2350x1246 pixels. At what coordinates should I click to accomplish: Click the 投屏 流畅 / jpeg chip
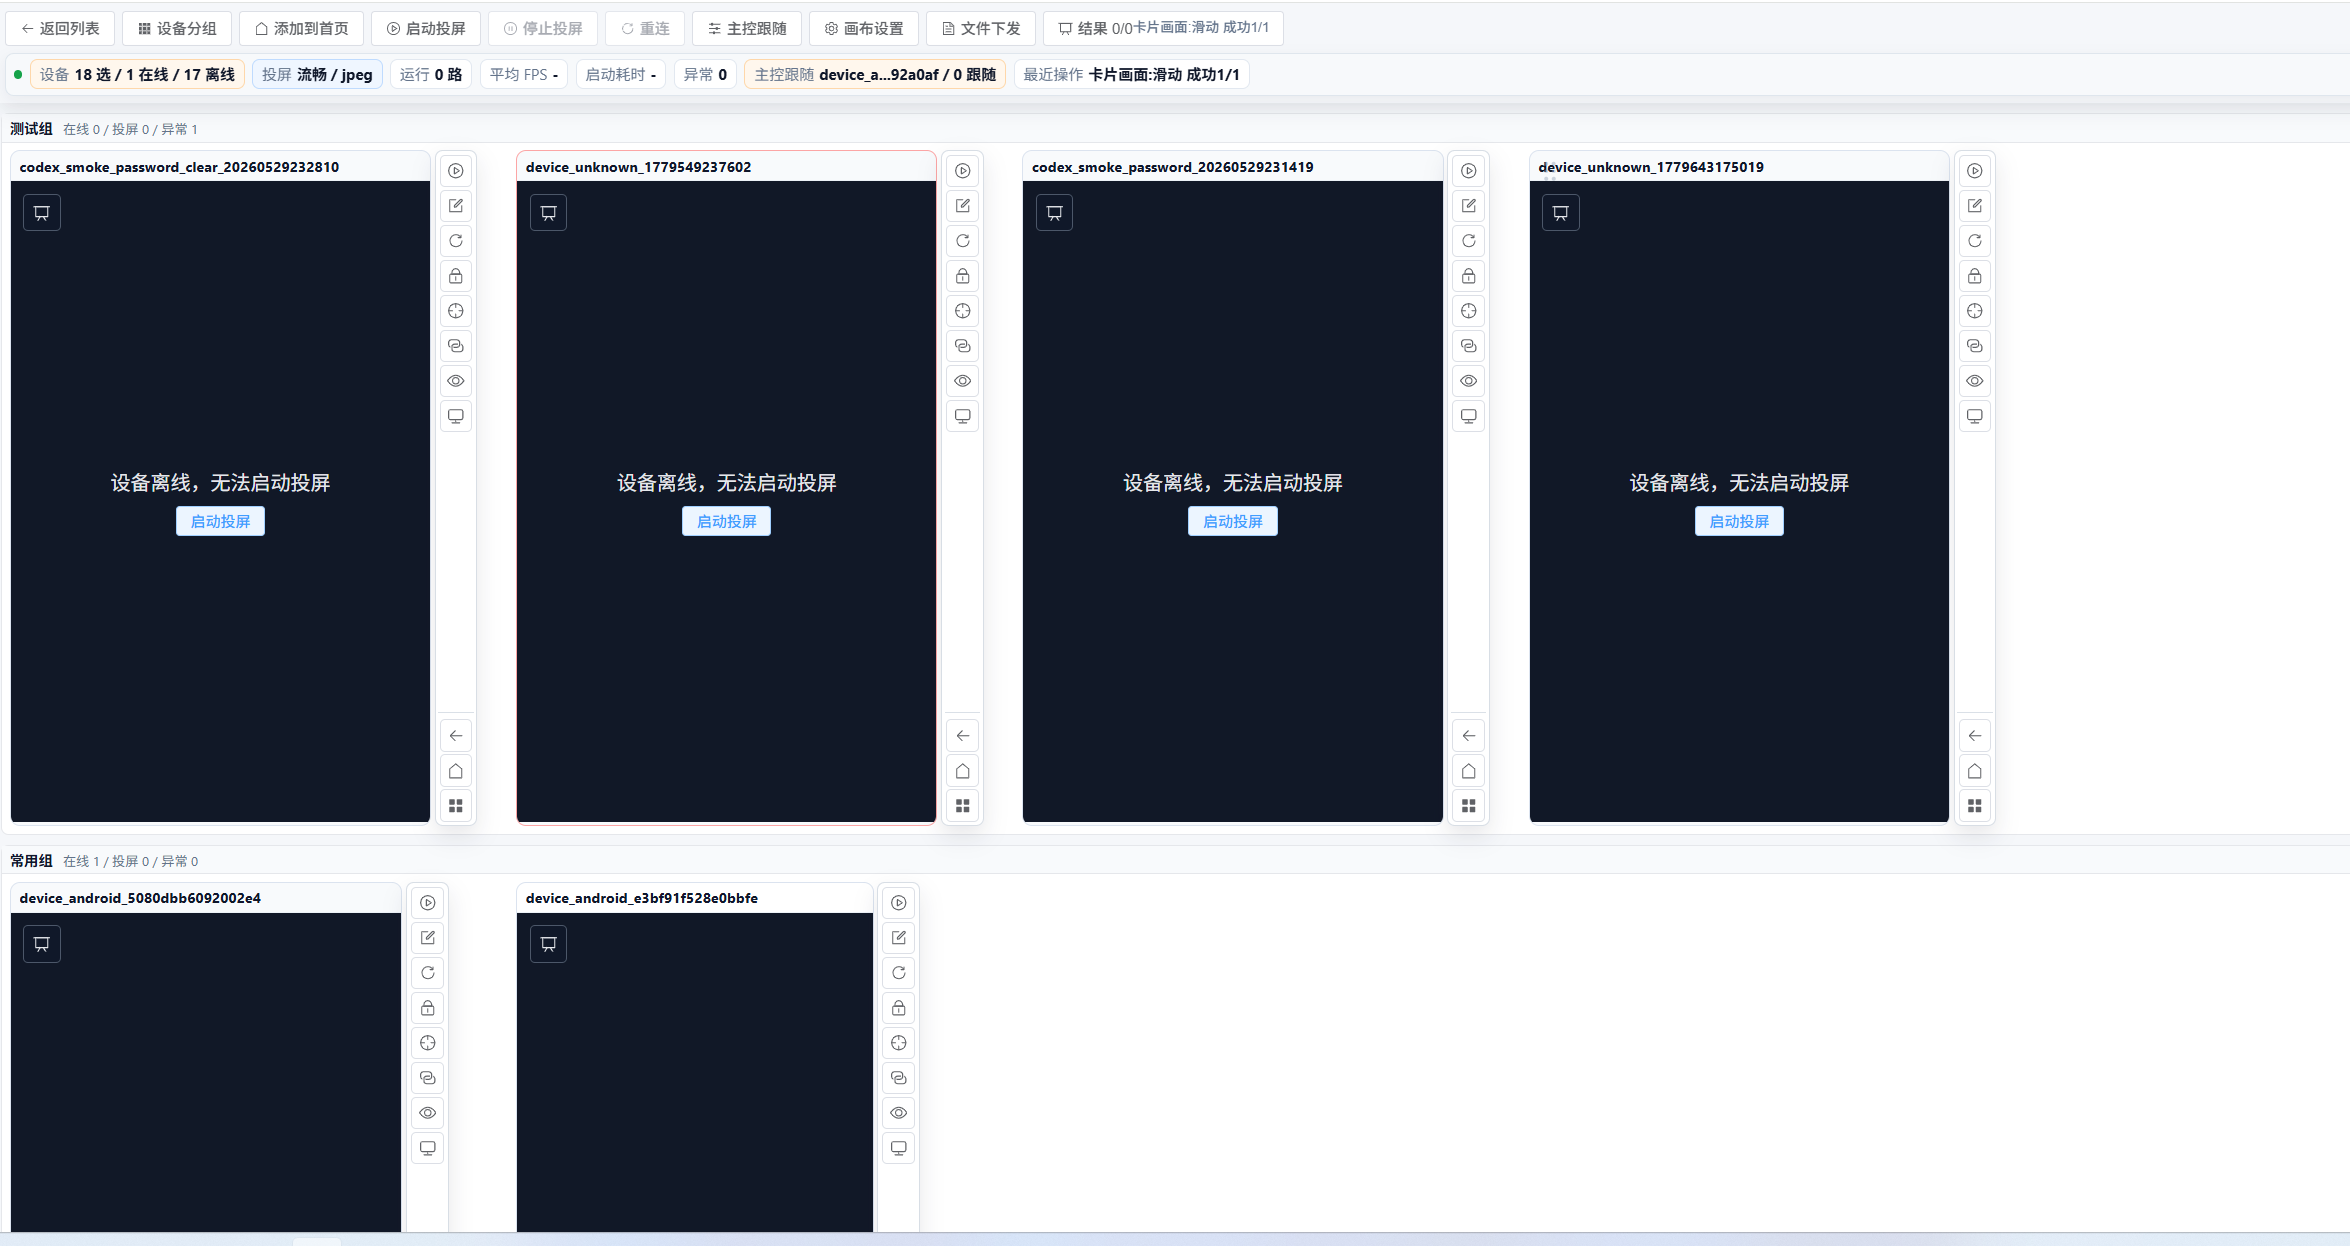pos(317,75)
